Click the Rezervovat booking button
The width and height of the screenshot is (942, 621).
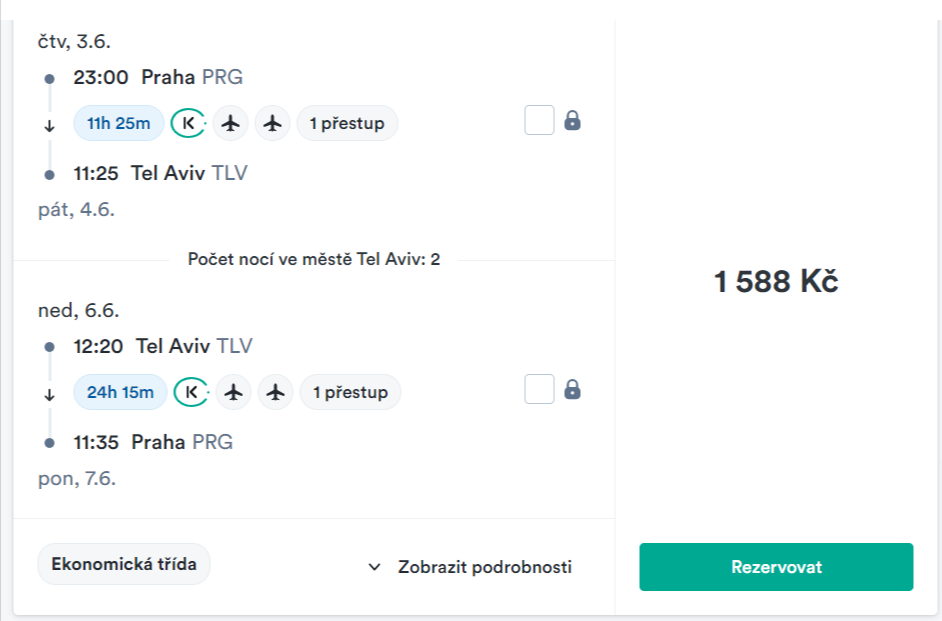[x=776, y=567]
